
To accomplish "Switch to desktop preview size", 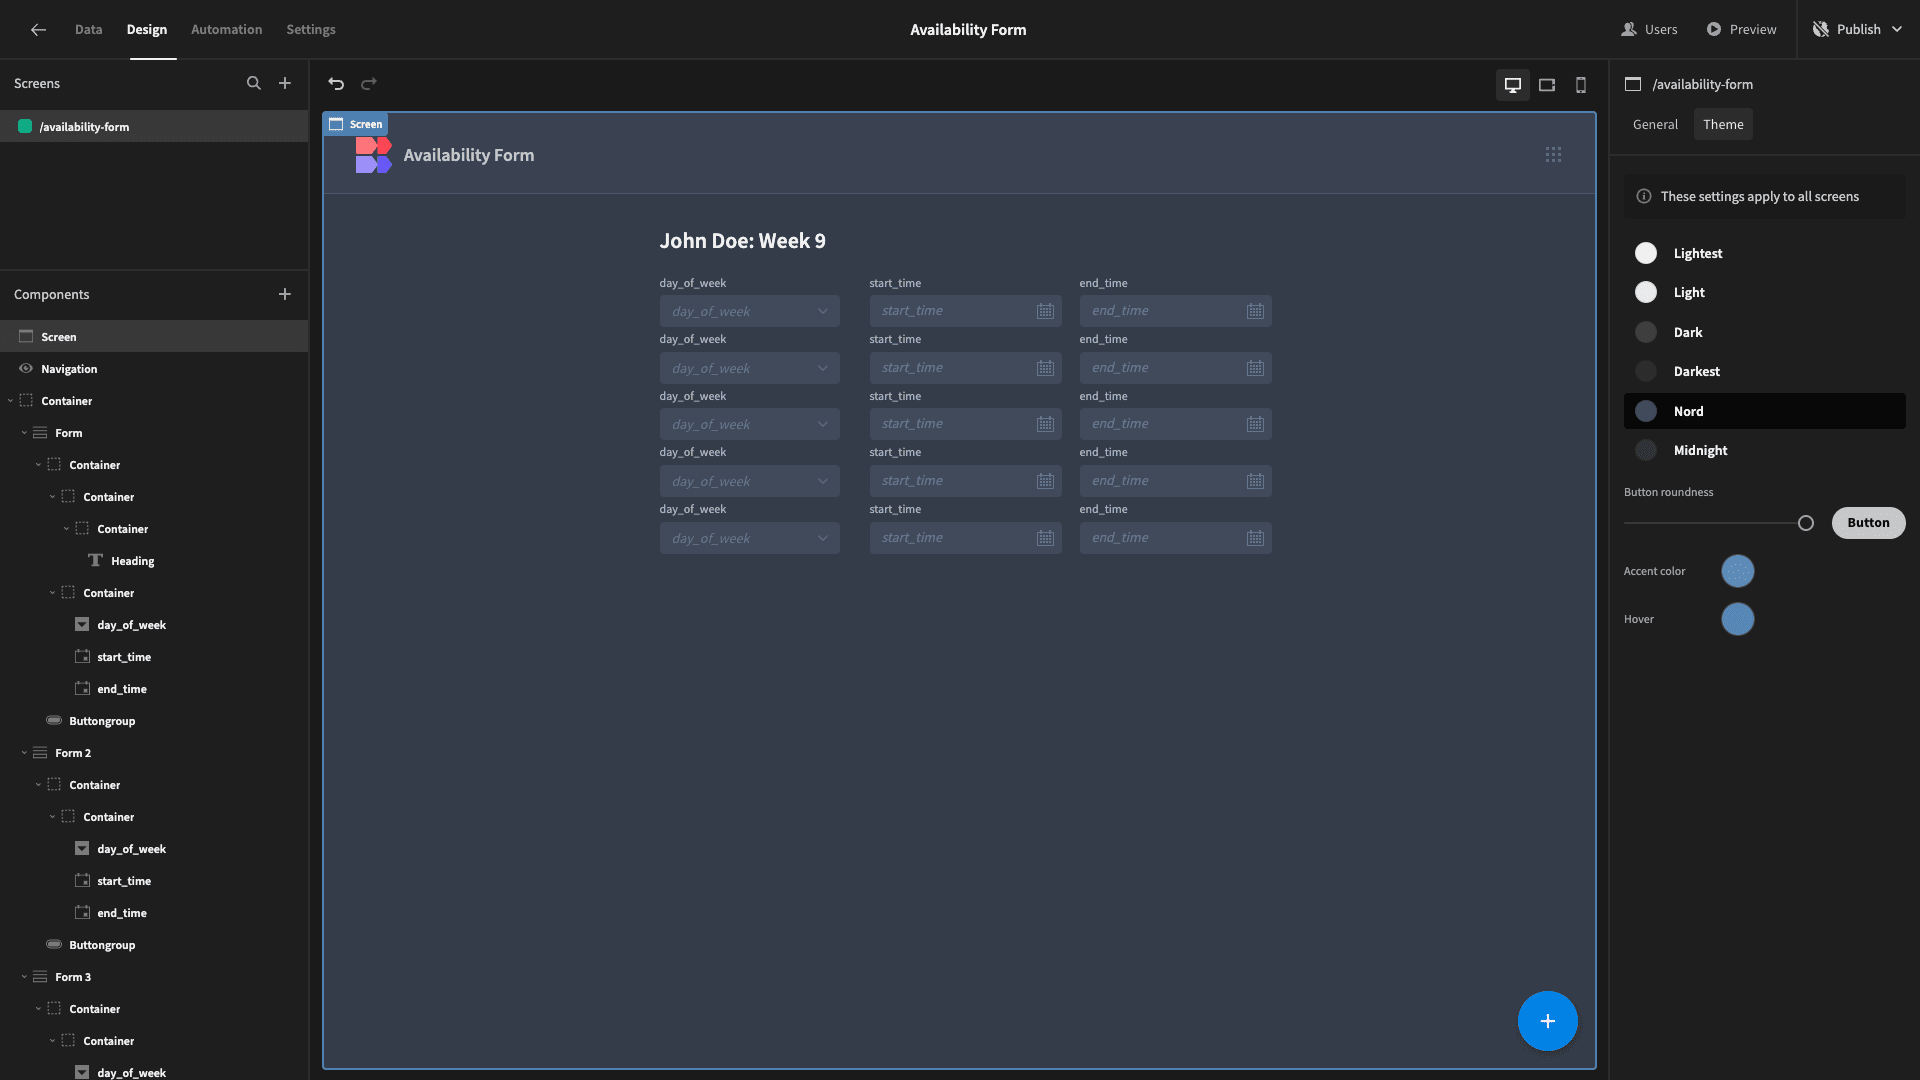I will 1513,85.
